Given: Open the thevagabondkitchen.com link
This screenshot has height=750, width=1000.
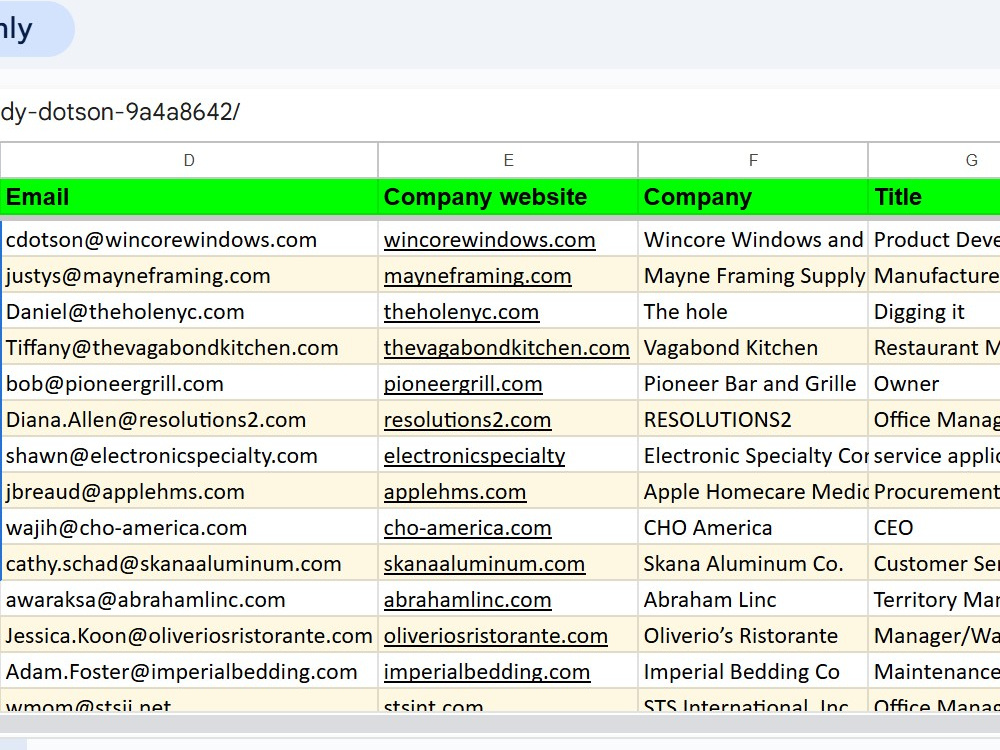Looking at the screenshot, I should click(x=506, y=348).
